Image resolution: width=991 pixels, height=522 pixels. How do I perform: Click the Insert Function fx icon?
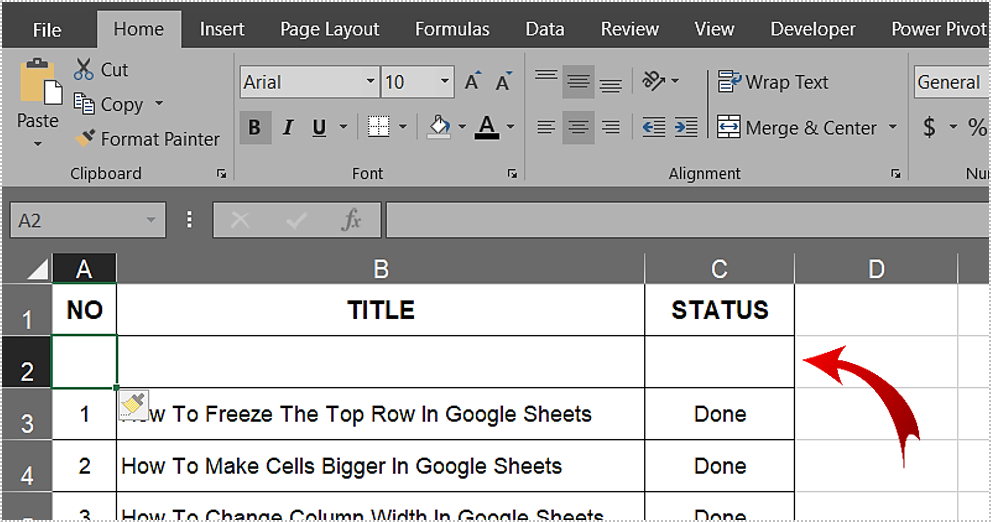click(x=351, y=220)
